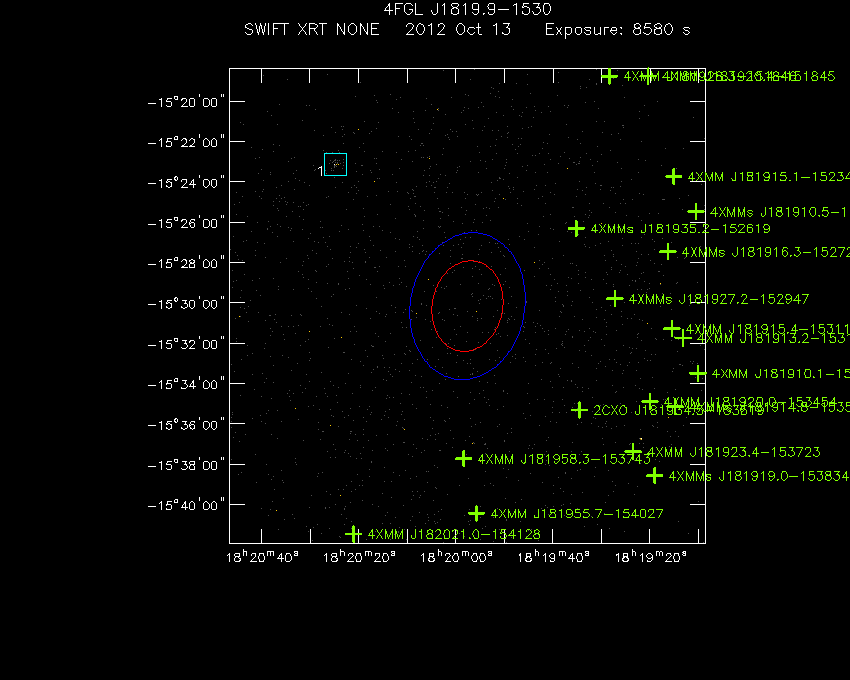Click the 18h20m00s right ascension label
Screen dimensions: 850x680
(456, 557)
